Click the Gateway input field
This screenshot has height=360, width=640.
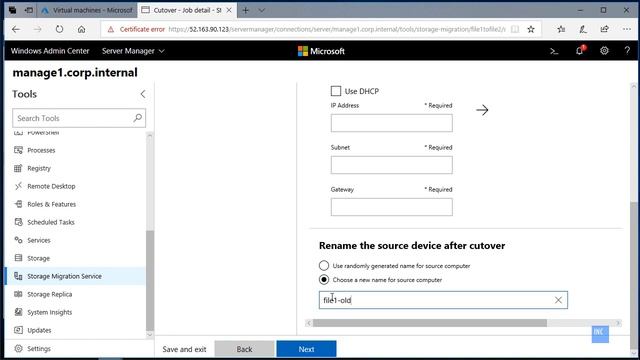tap(391, 207)
